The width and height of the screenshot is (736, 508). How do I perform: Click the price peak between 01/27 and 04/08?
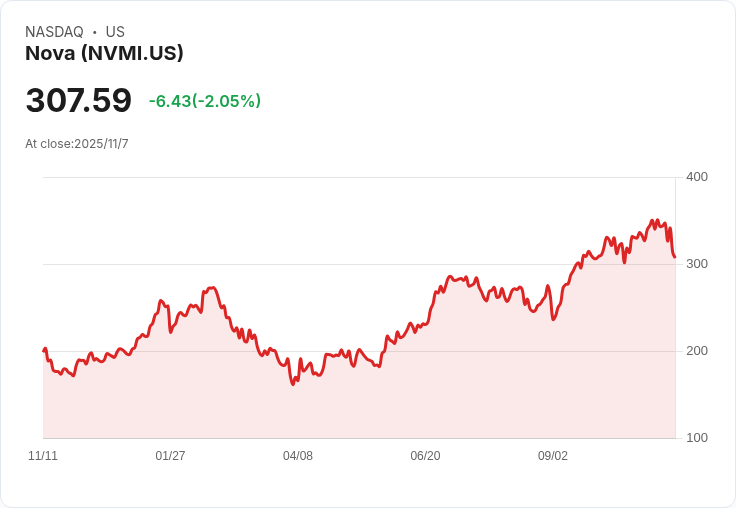[x=212, y=288]
